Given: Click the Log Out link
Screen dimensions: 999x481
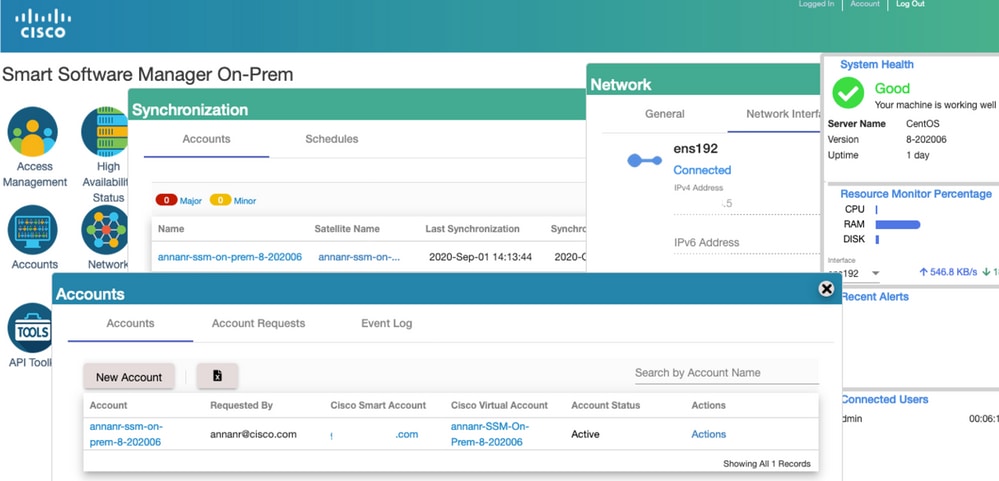Looking at the screenshot, I should (910, 4).
